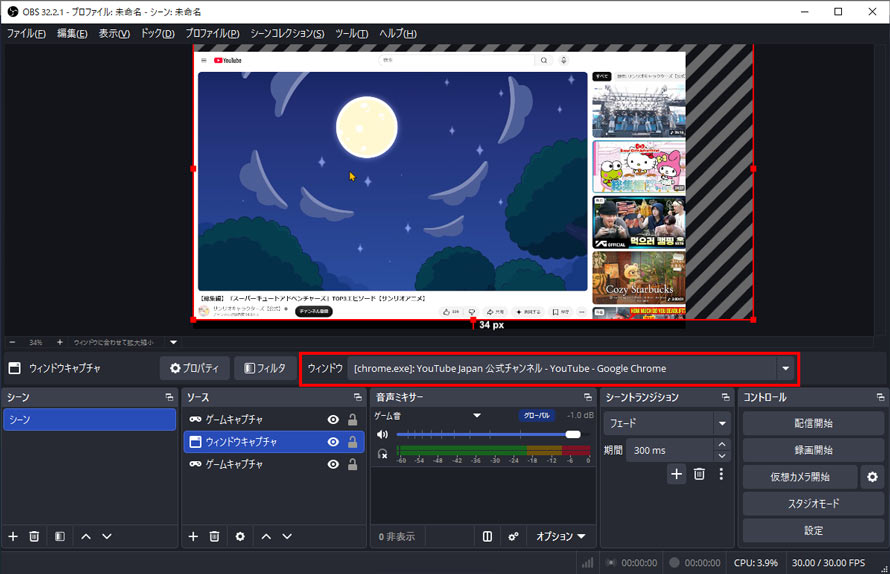The image size is (890, 574).
Task: Open scene filters icon in シーン toolbar
Action: [60, 537]
